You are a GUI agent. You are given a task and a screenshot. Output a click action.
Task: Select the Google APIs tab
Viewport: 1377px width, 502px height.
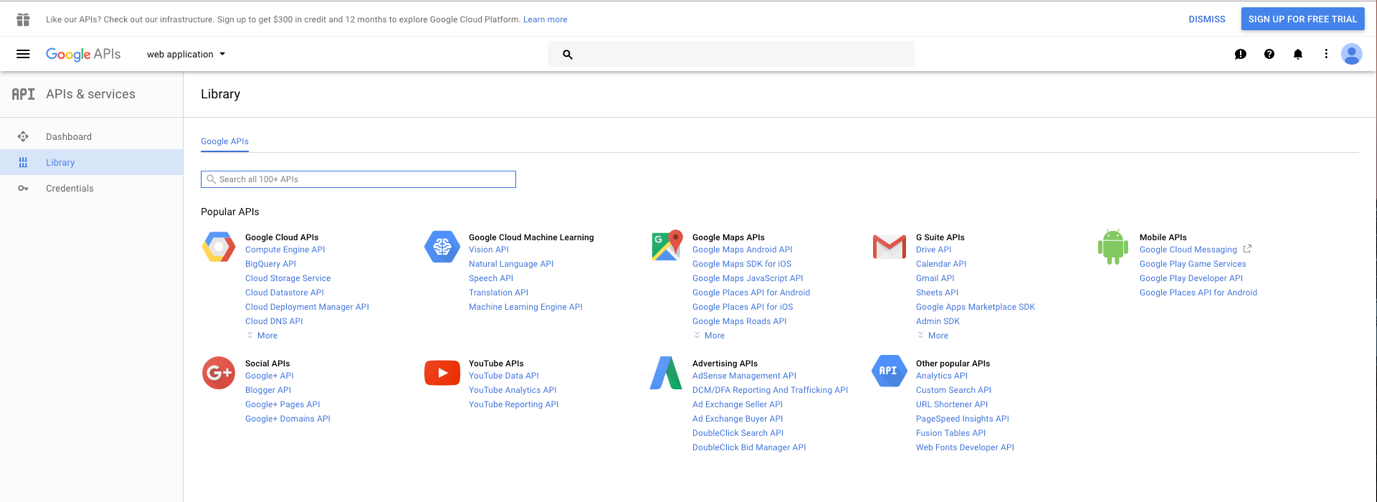click(225, 141)
